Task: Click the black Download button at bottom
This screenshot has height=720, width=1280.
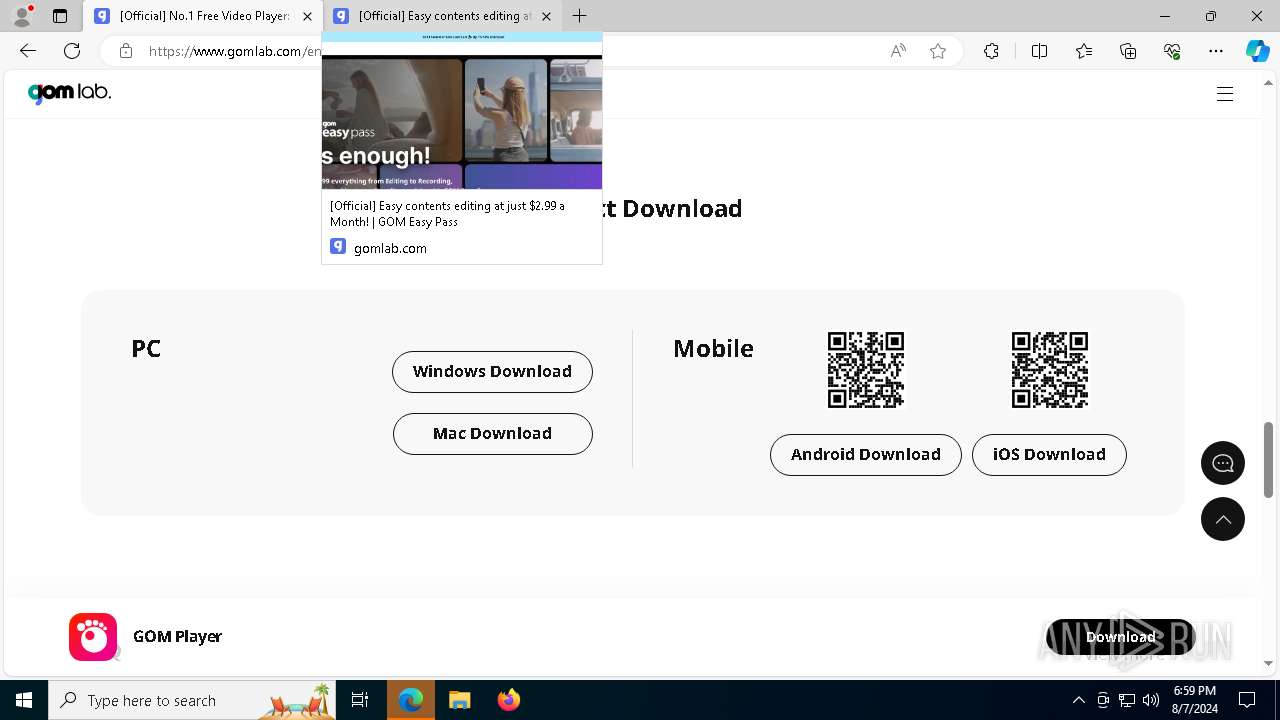Action: [1121, 637]
